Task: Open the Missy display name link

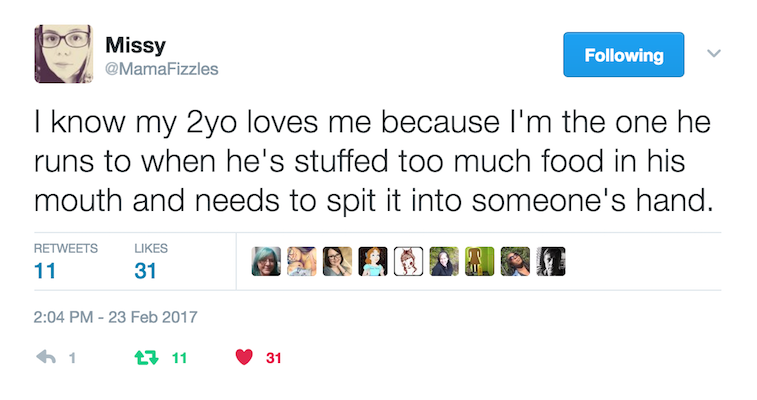Action: pos(136,45)
